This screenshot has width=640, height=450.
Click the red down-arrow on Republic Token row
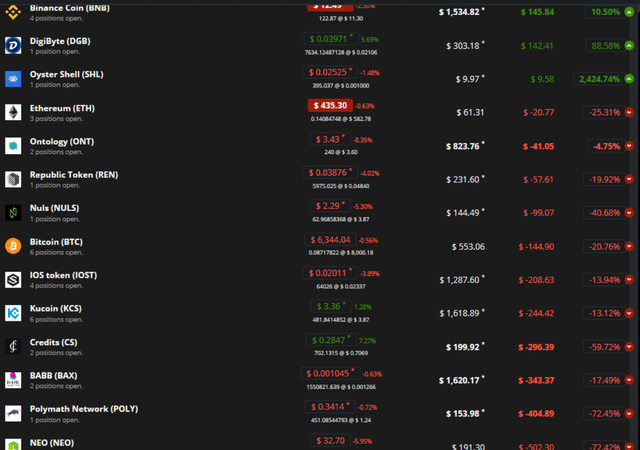629,179
